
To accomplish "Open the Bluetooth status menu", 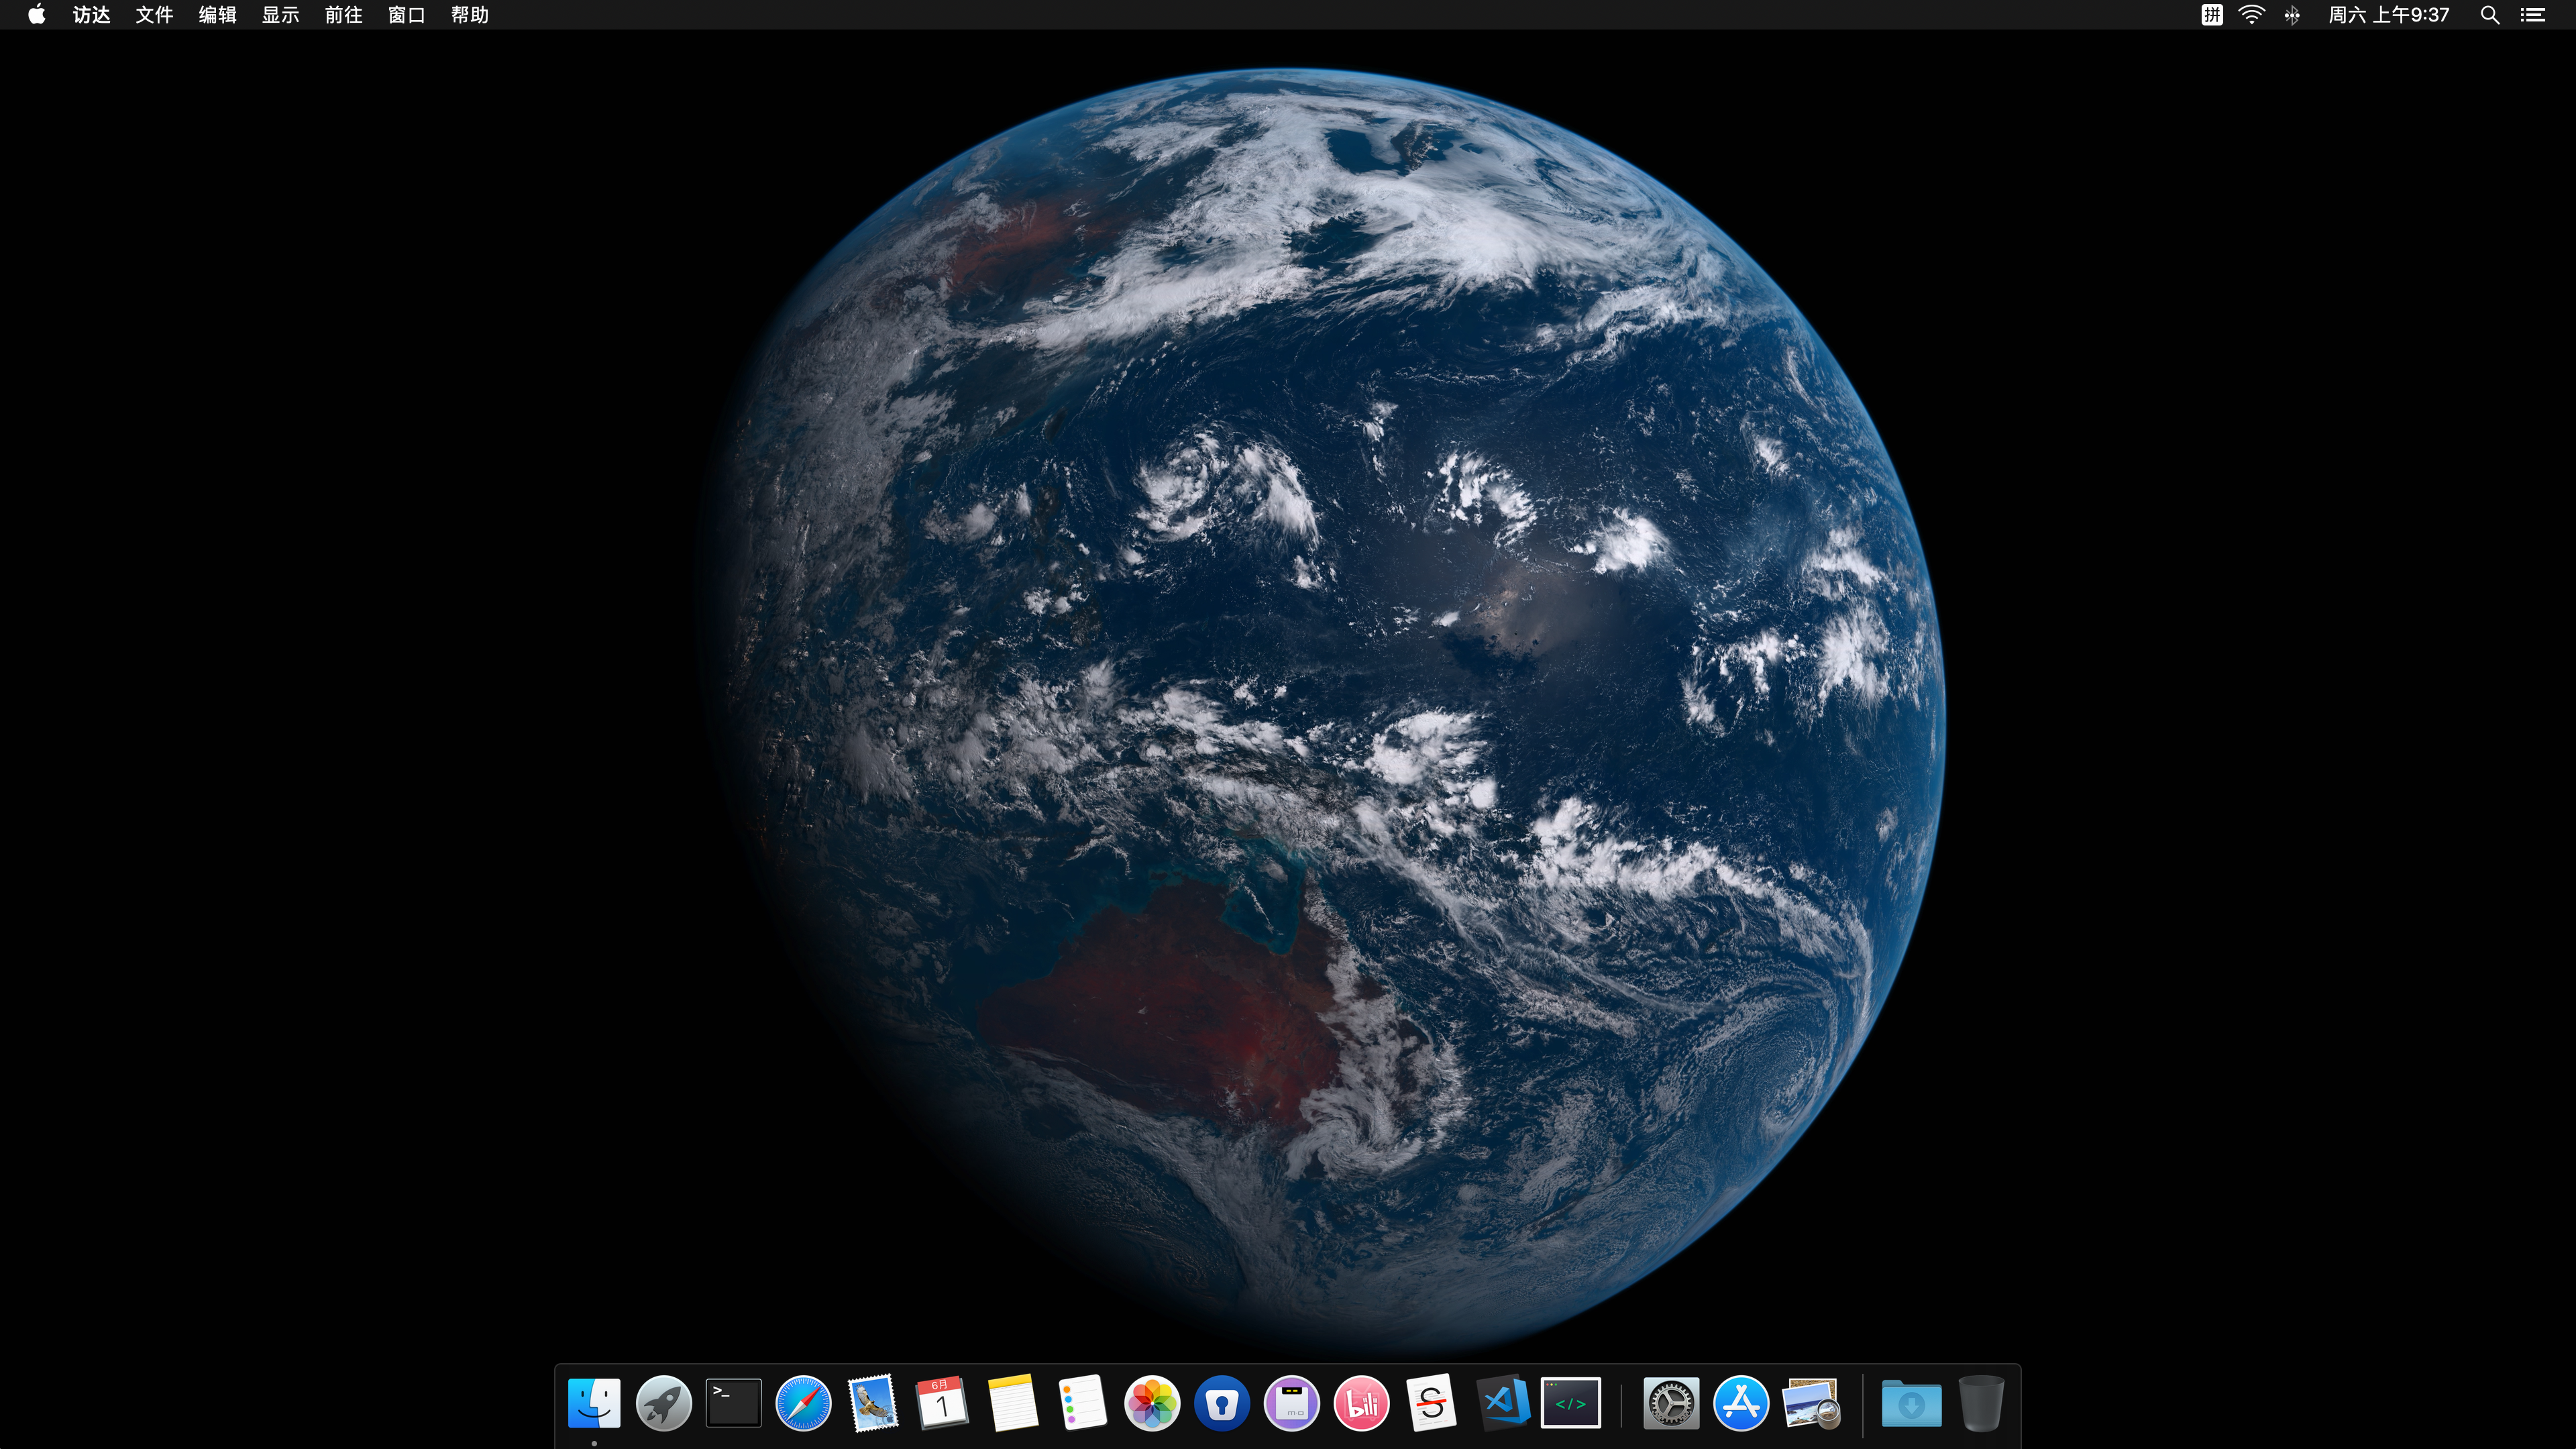I will (2292, 15).
